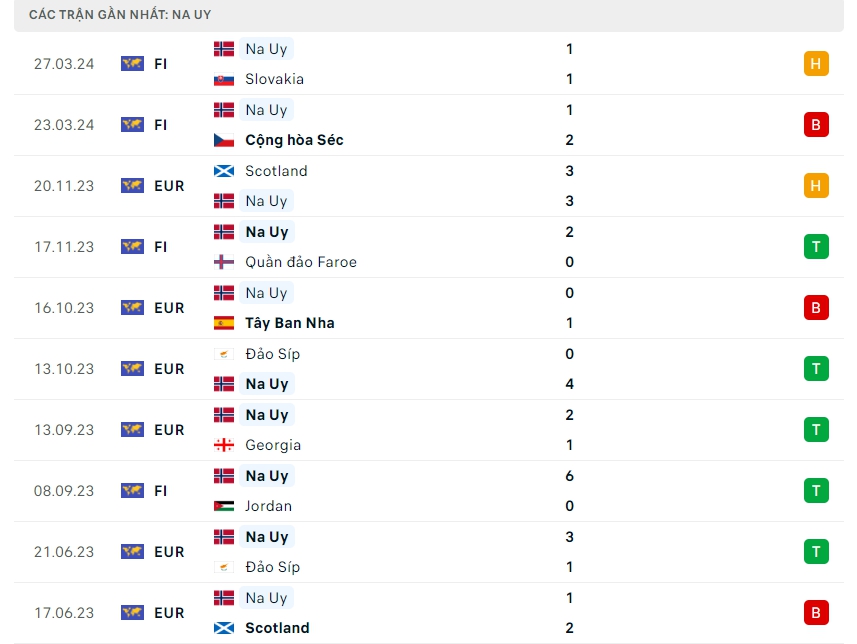The height and width of the screenshot is (644, 857).
Task: Click the Jordan flag icon
Action: point(224,506)
